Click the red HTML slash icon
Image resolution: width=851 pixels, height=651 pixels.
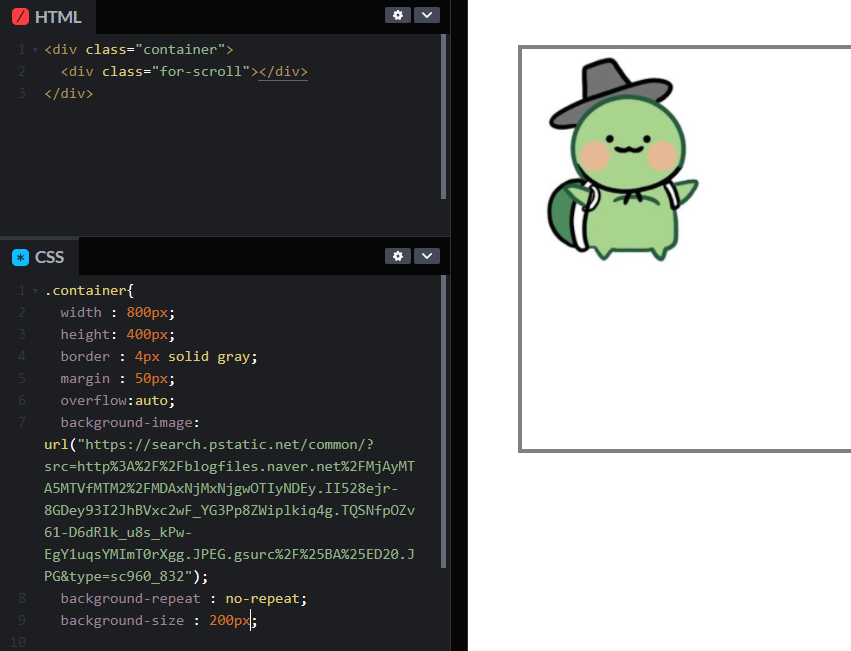[x=20, y=17]
